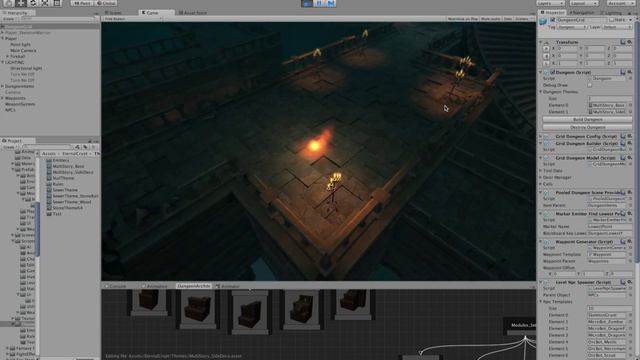Open the Tag dropdown
Screen dimensions: 640x360
572,27
